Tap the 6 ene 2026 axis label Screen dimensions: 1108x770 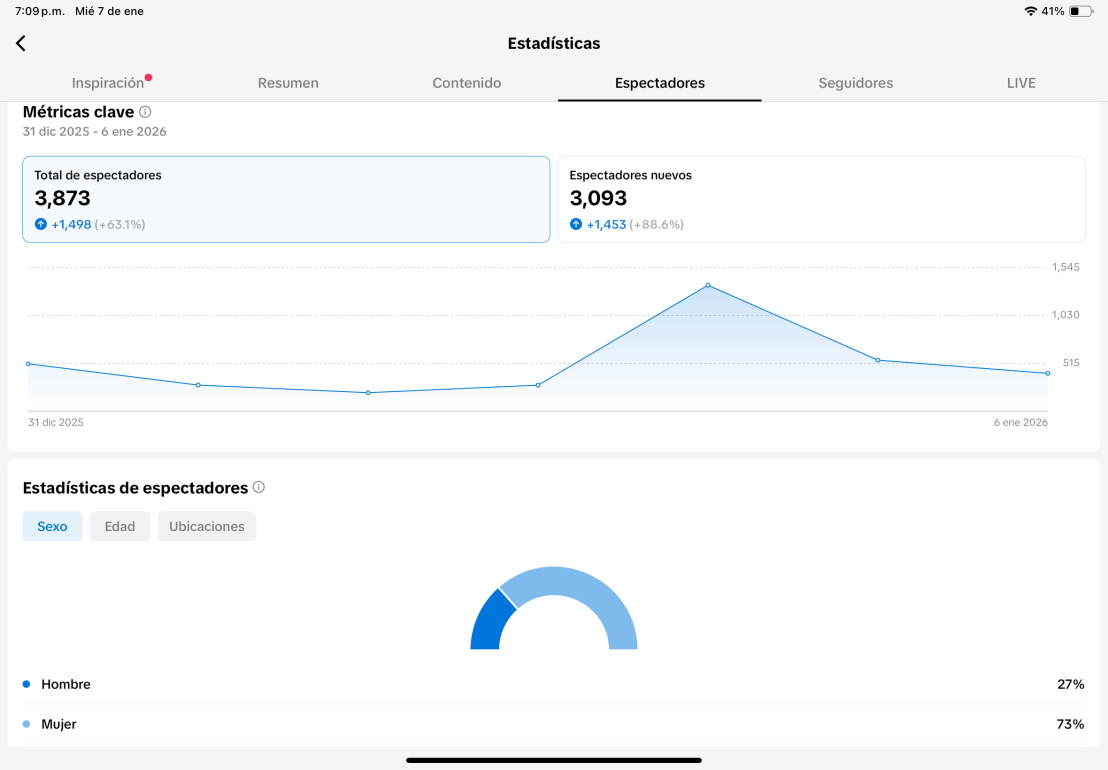coord(1020,422)
